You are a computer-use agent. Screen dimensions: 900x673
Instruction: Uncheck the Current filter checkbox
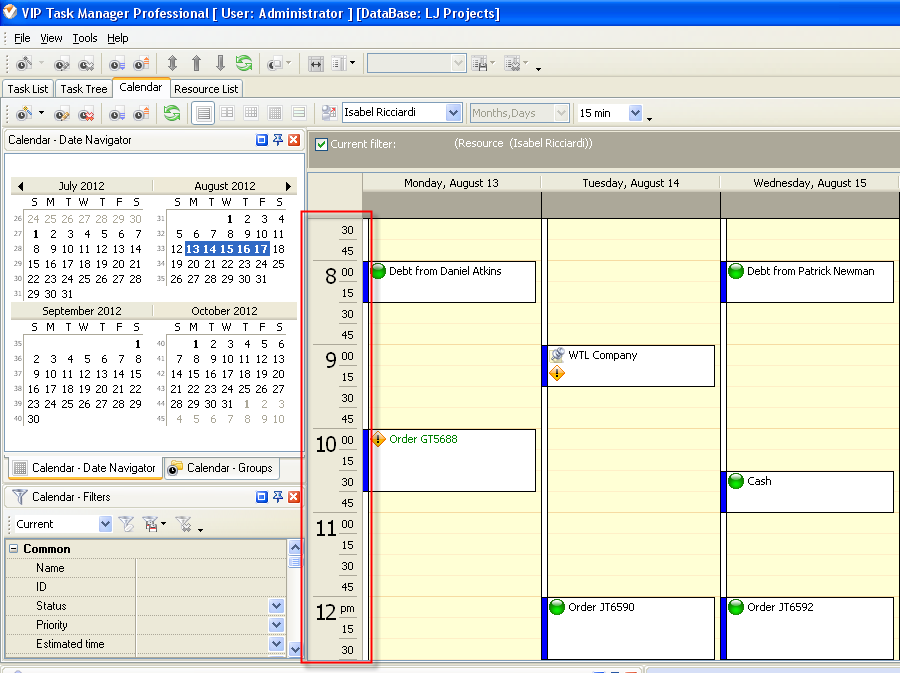321,144
